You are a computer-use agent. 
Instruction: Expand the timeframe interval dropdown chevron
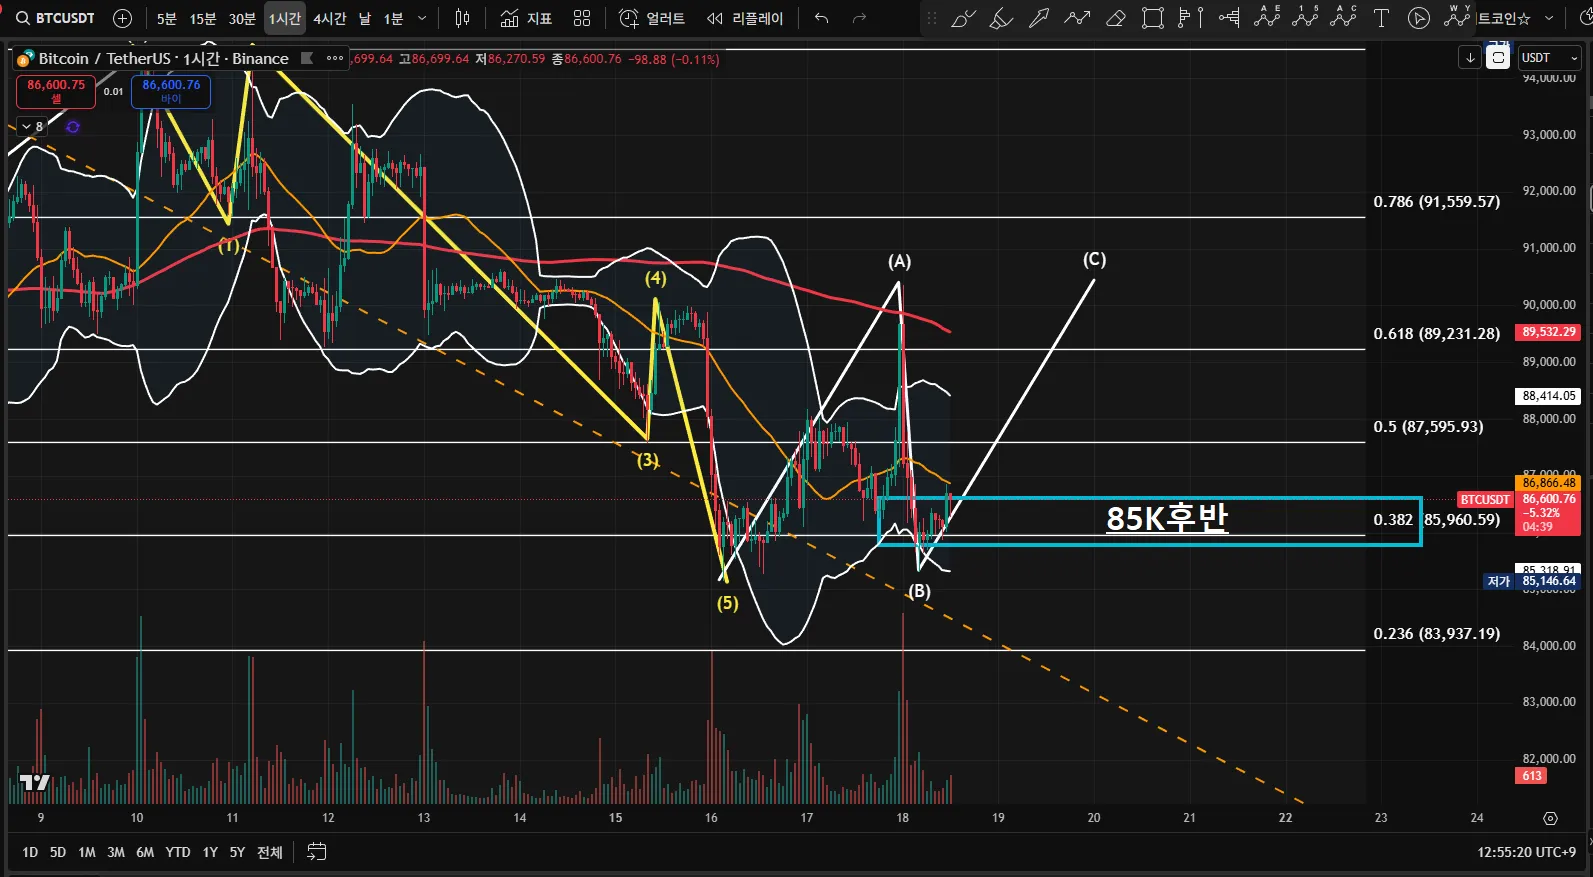pos(422,18)
